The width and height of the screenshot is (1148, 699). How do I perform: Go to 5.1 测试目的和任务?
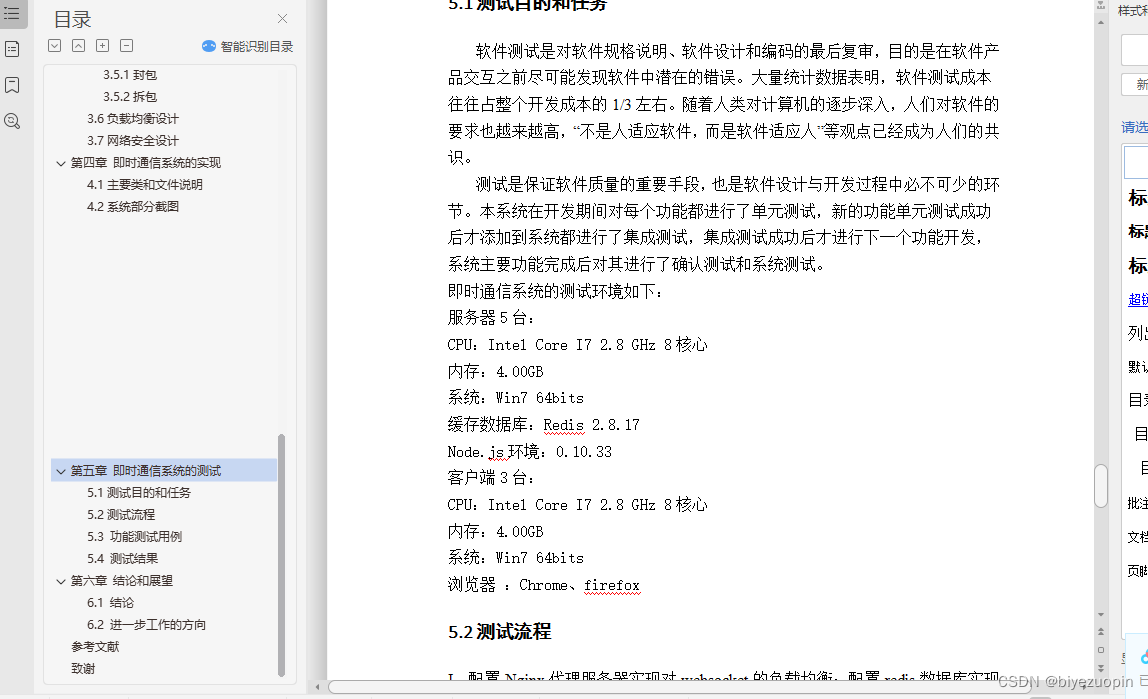138,493
